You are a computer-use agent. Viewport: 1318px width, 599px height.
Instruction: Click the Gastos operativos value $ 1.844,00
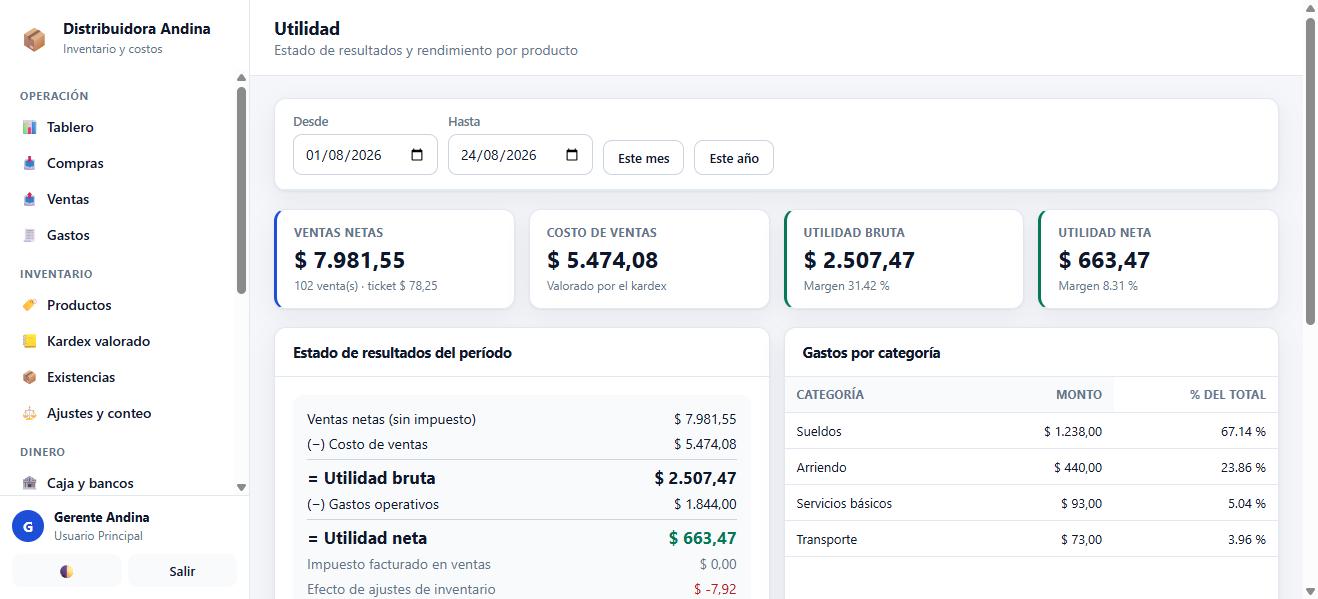[x=705, y=504]
